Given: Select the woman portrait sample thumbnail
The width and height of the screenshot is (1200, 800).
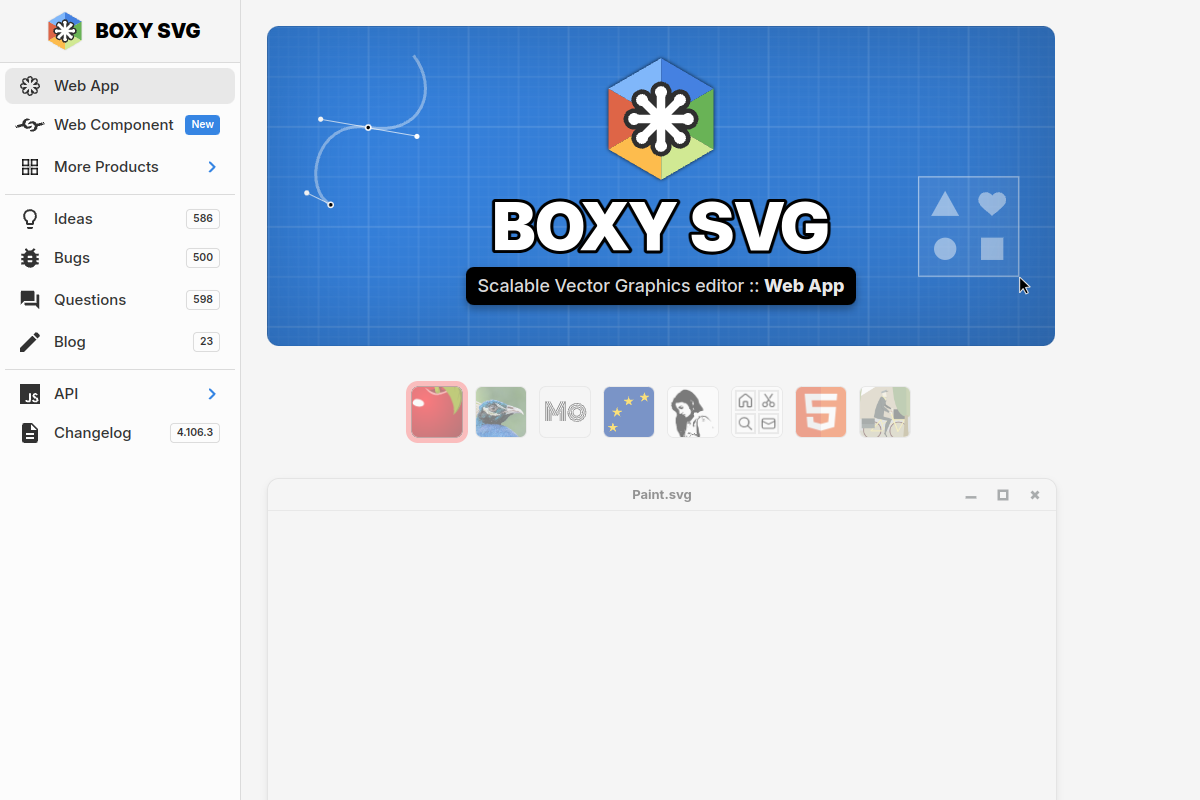Looking at the screenshot, I should [693, 412].
